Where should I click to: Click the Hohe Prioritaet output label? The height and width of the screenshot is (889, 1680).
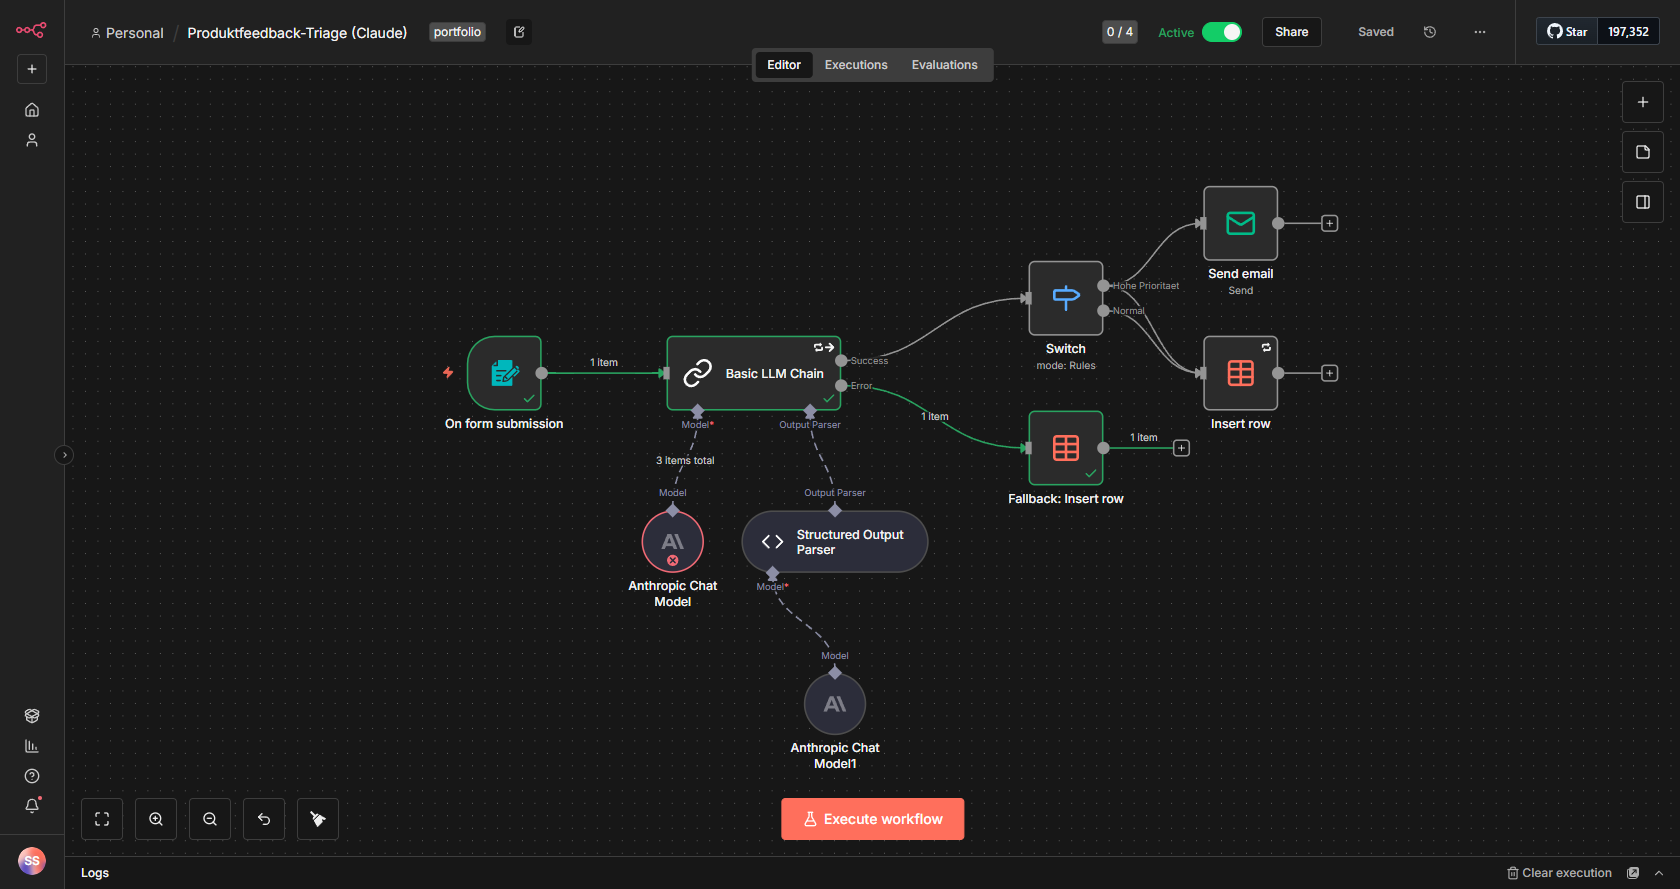pos(1146,286)
